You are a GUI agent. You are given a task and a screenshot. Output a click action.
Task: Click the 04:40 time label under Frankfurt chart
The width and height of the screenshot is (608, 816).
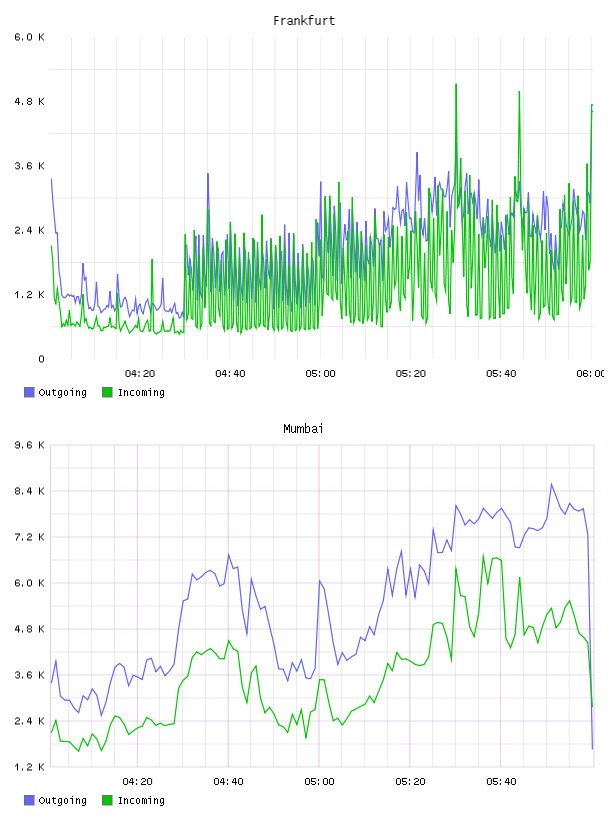click(230, 374)
